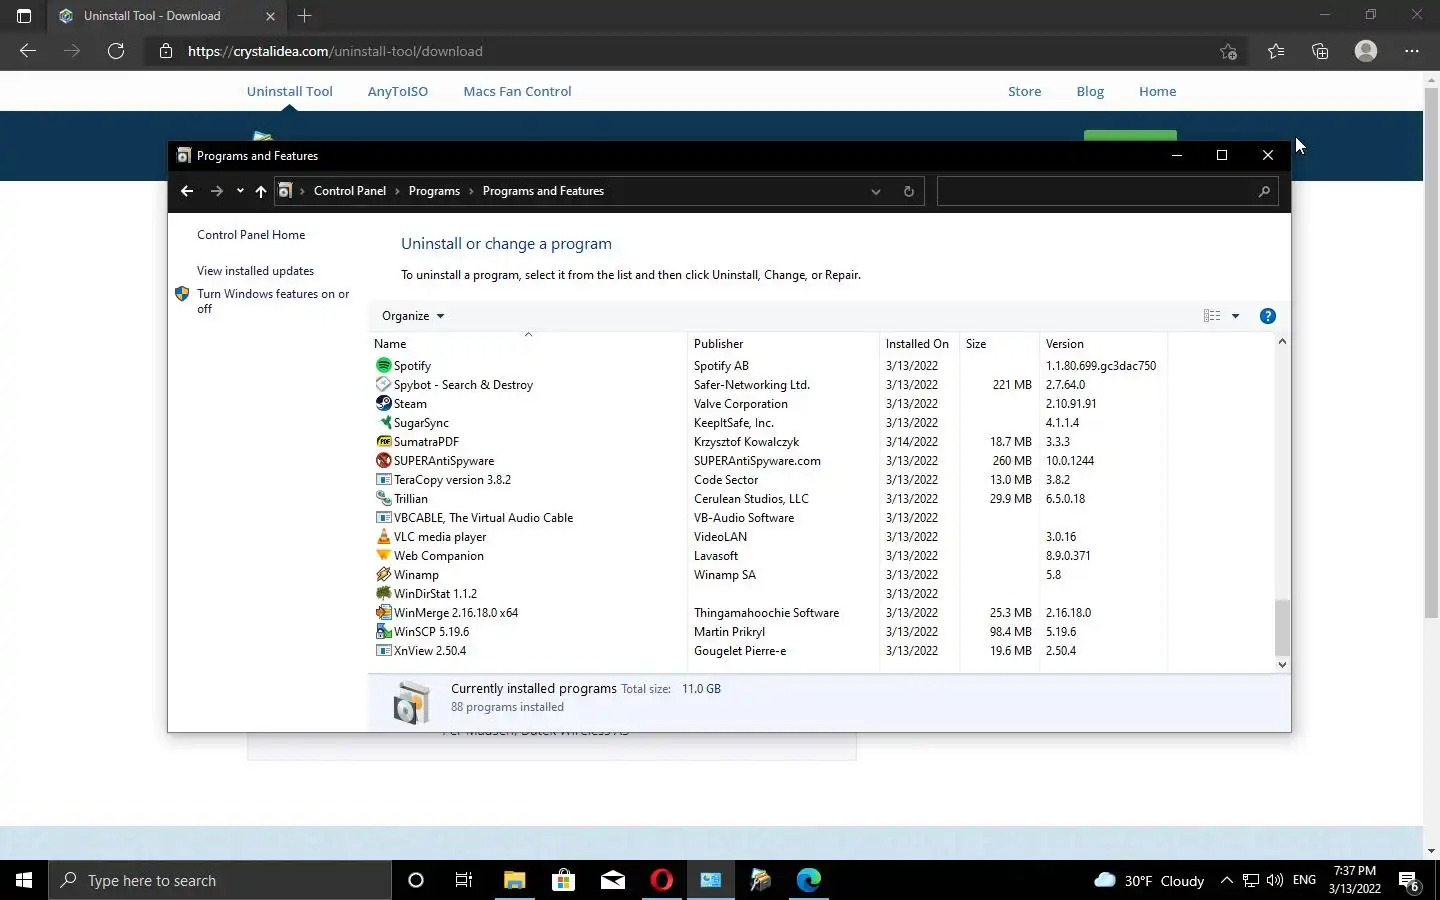Select the TeraCopy version 3.8.2 icon
This screenshot has width=1440, height=900.
[383, 480]
